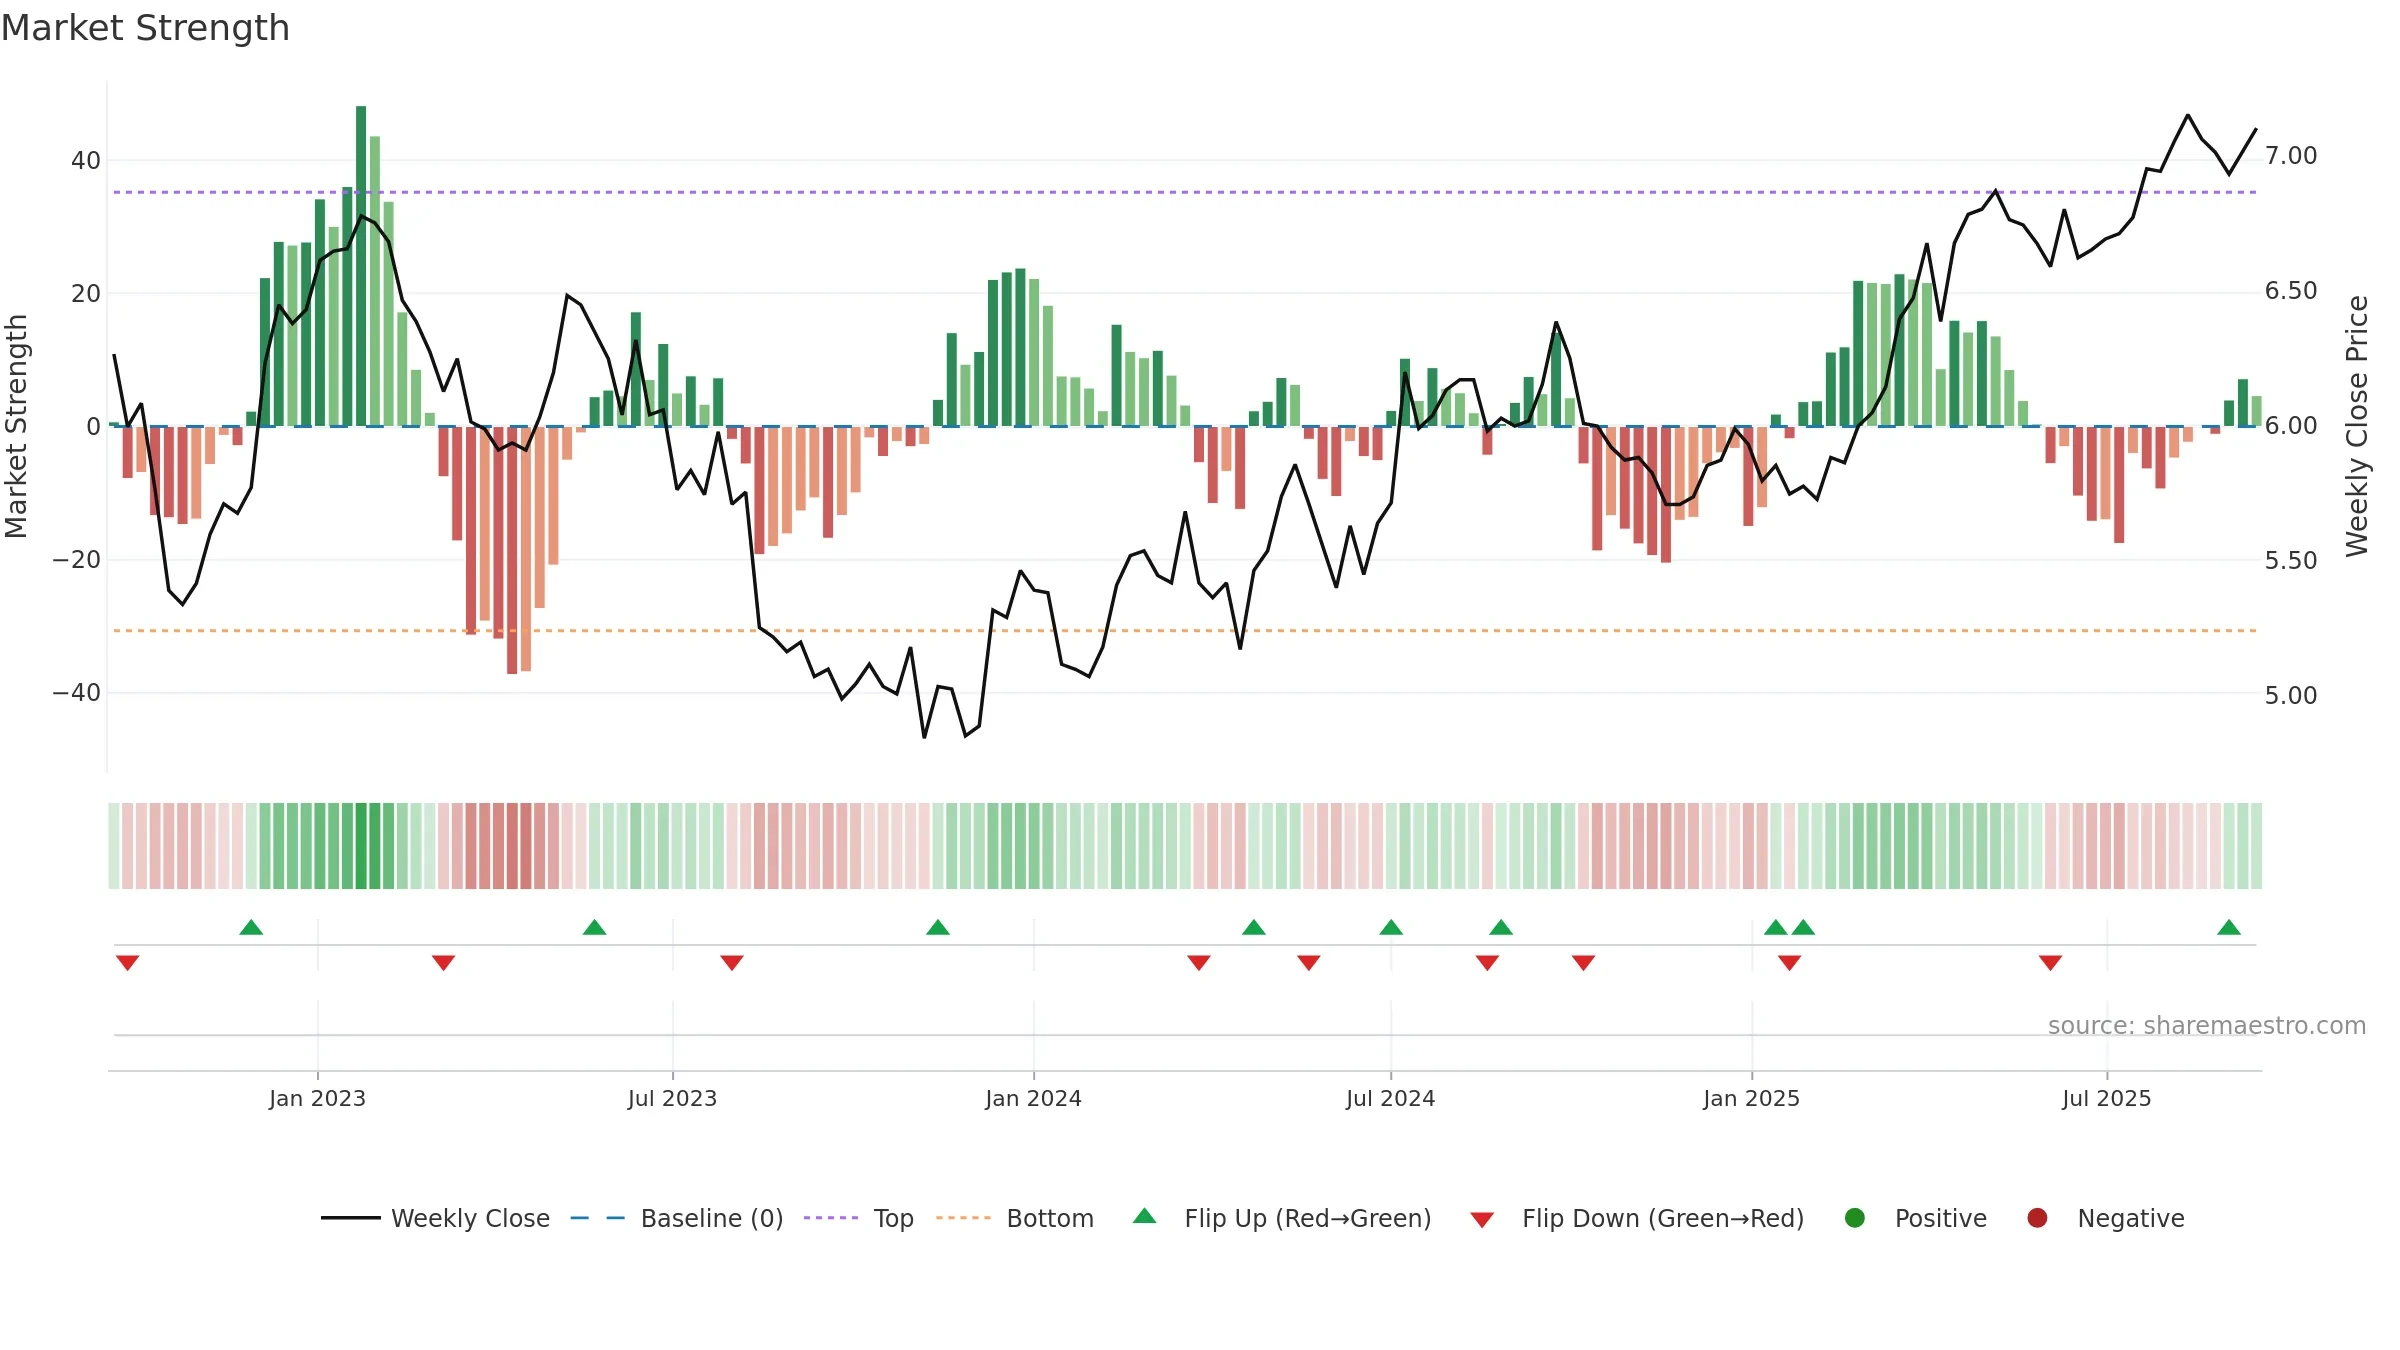This screenshot has width=2400, height=1350.
Task: Click the purple dotted Top threshold line
Action: [x=1185, y=192]
